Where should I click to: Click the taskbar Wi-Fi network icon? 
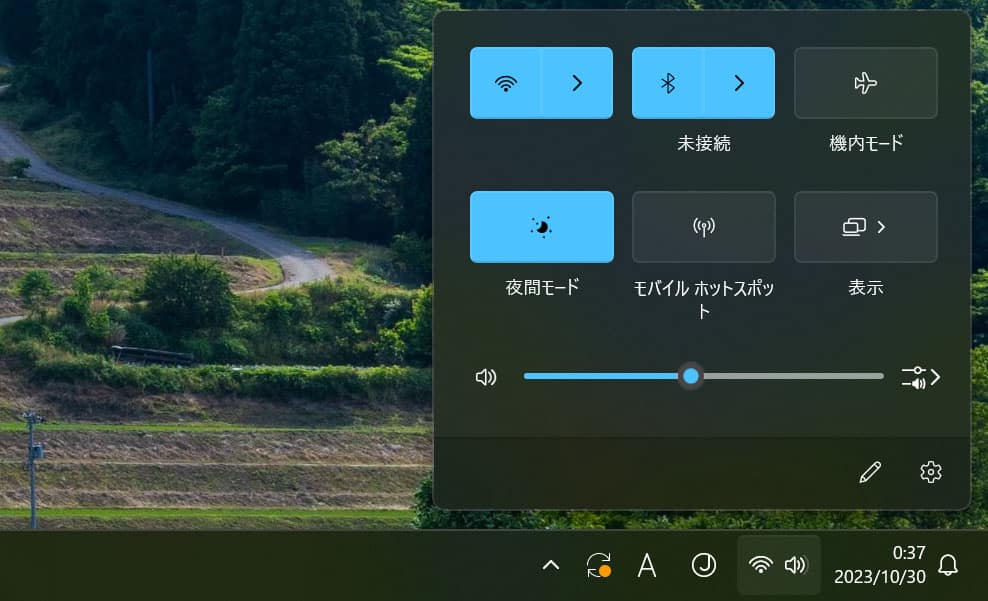[x=761, y=565]
